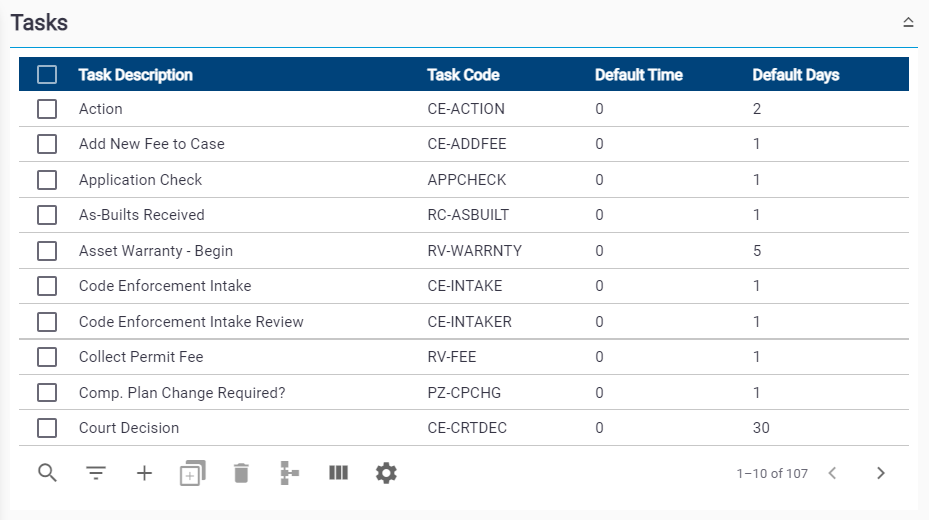Click the RV-WARRNTY task code

click(475, 251)
